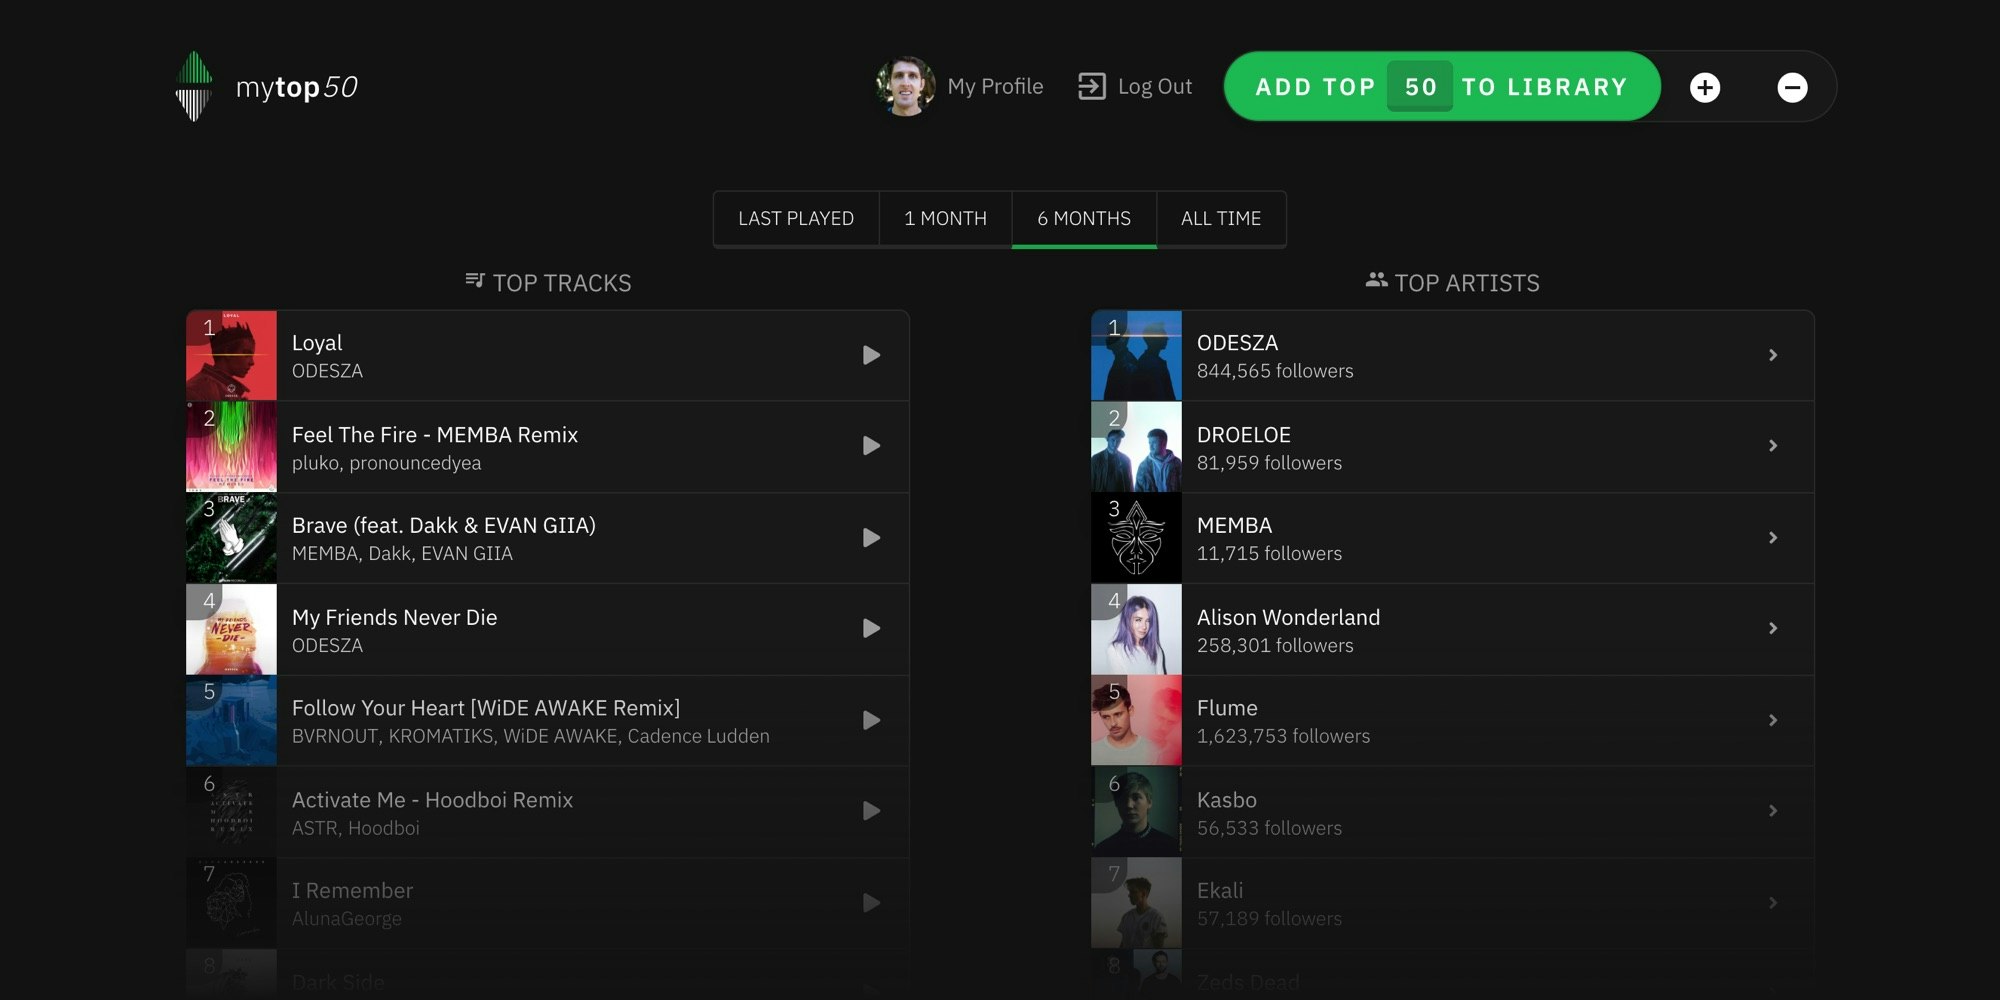Viewport: 2000px width, 1000px height.
Task: Select Alison Wonderland 258,301 followers text
Action: (x=1275, y=645)
